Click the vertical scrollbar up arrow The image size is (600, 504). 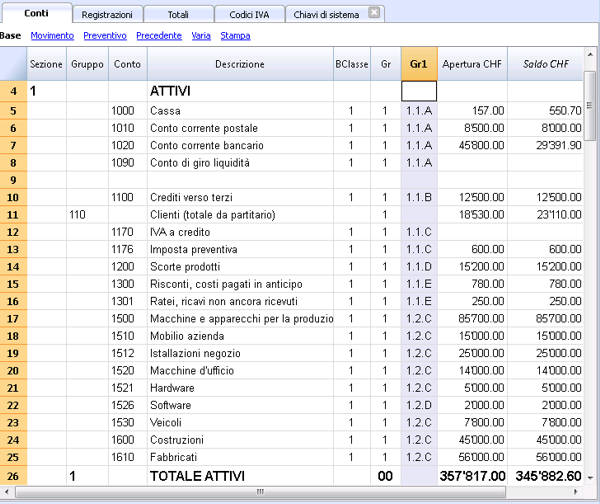pyautogui.click(x=591, y=54)
